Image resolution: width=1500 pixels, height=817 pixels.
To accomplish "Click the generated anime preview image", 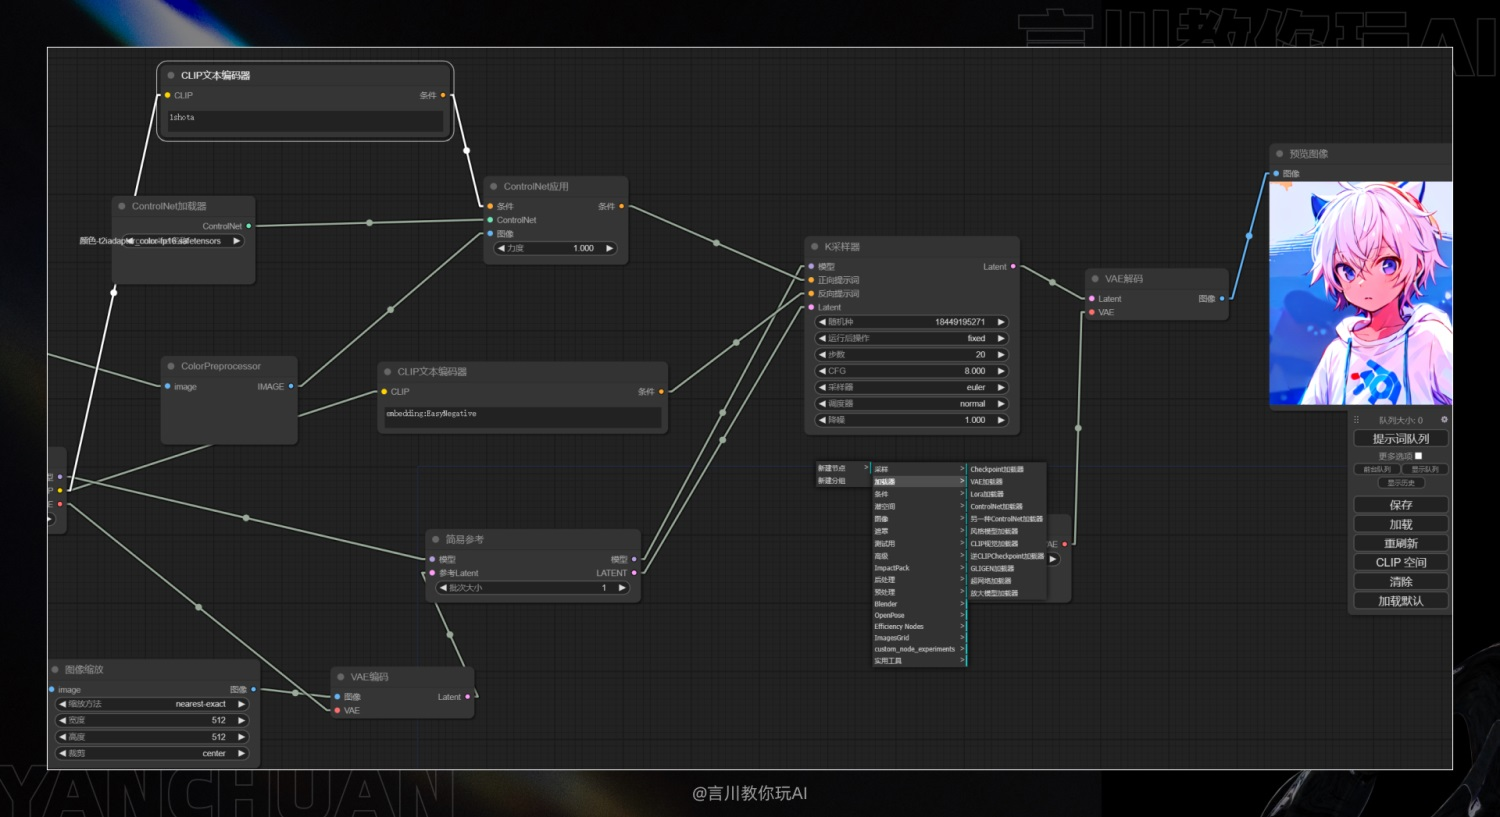I will click(1360, 293).
